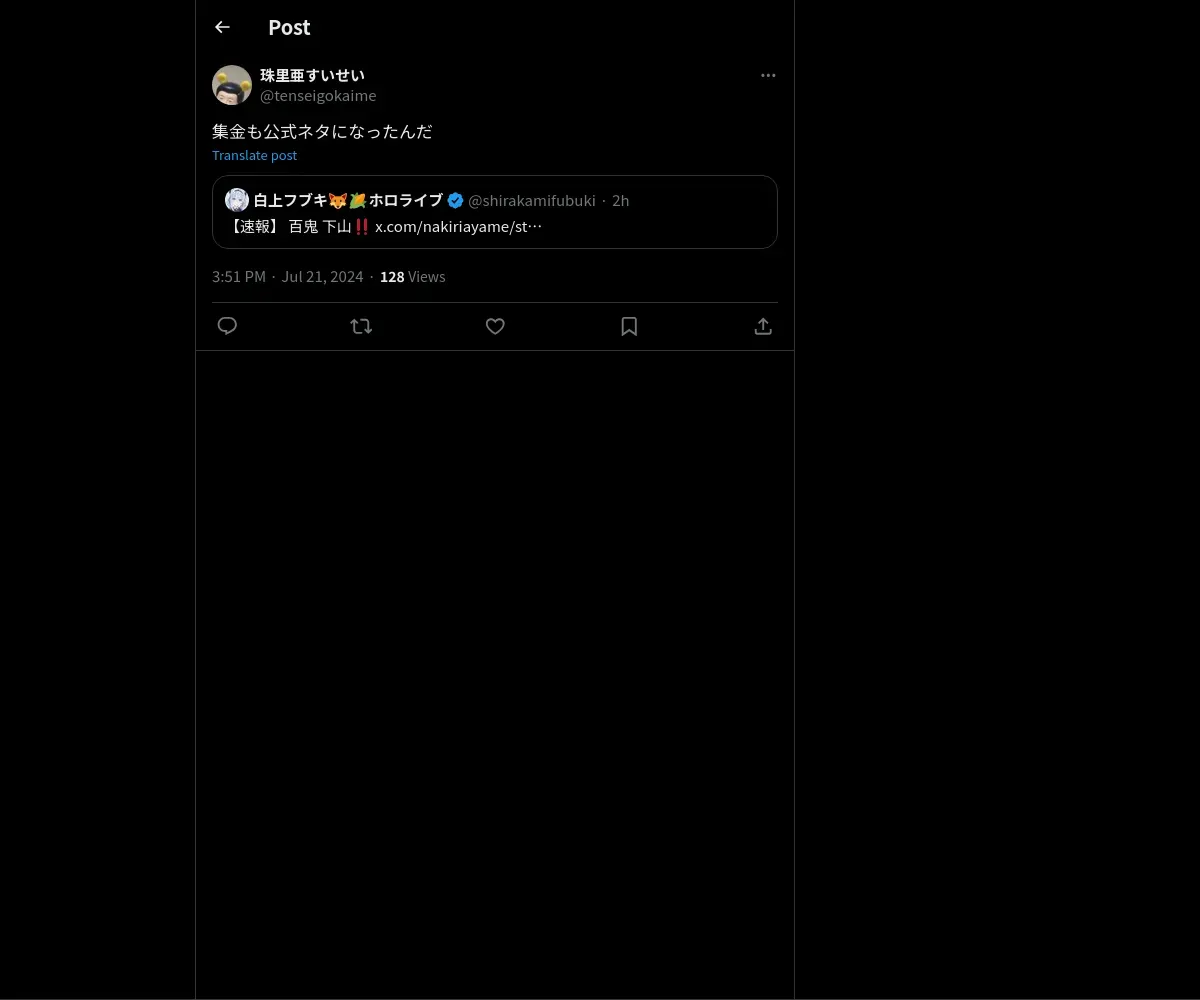Click the 3:51 PM Jul 21, 2024 timestamp
The image size is (1200, 1000).
coord(288,276)
